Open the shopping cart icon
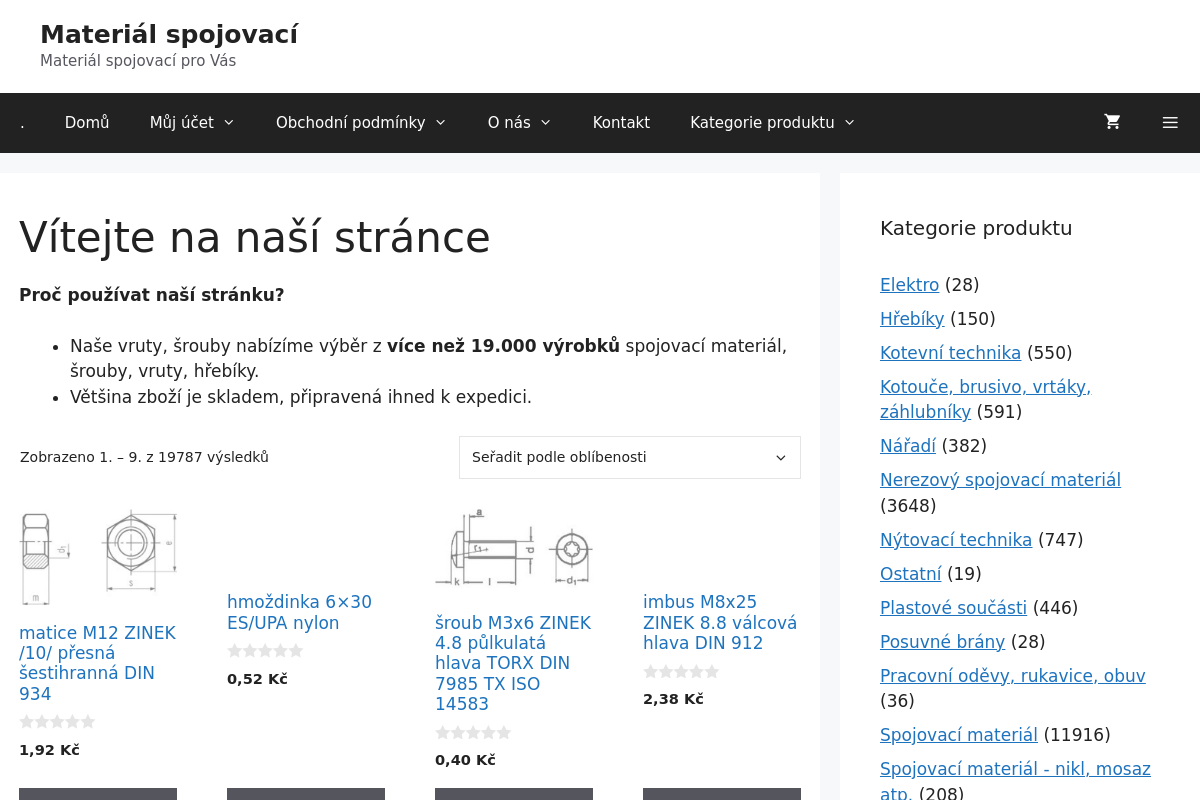Image resolution: width=1200 pixels, height=800 pixels. (x=1111, y=122)
